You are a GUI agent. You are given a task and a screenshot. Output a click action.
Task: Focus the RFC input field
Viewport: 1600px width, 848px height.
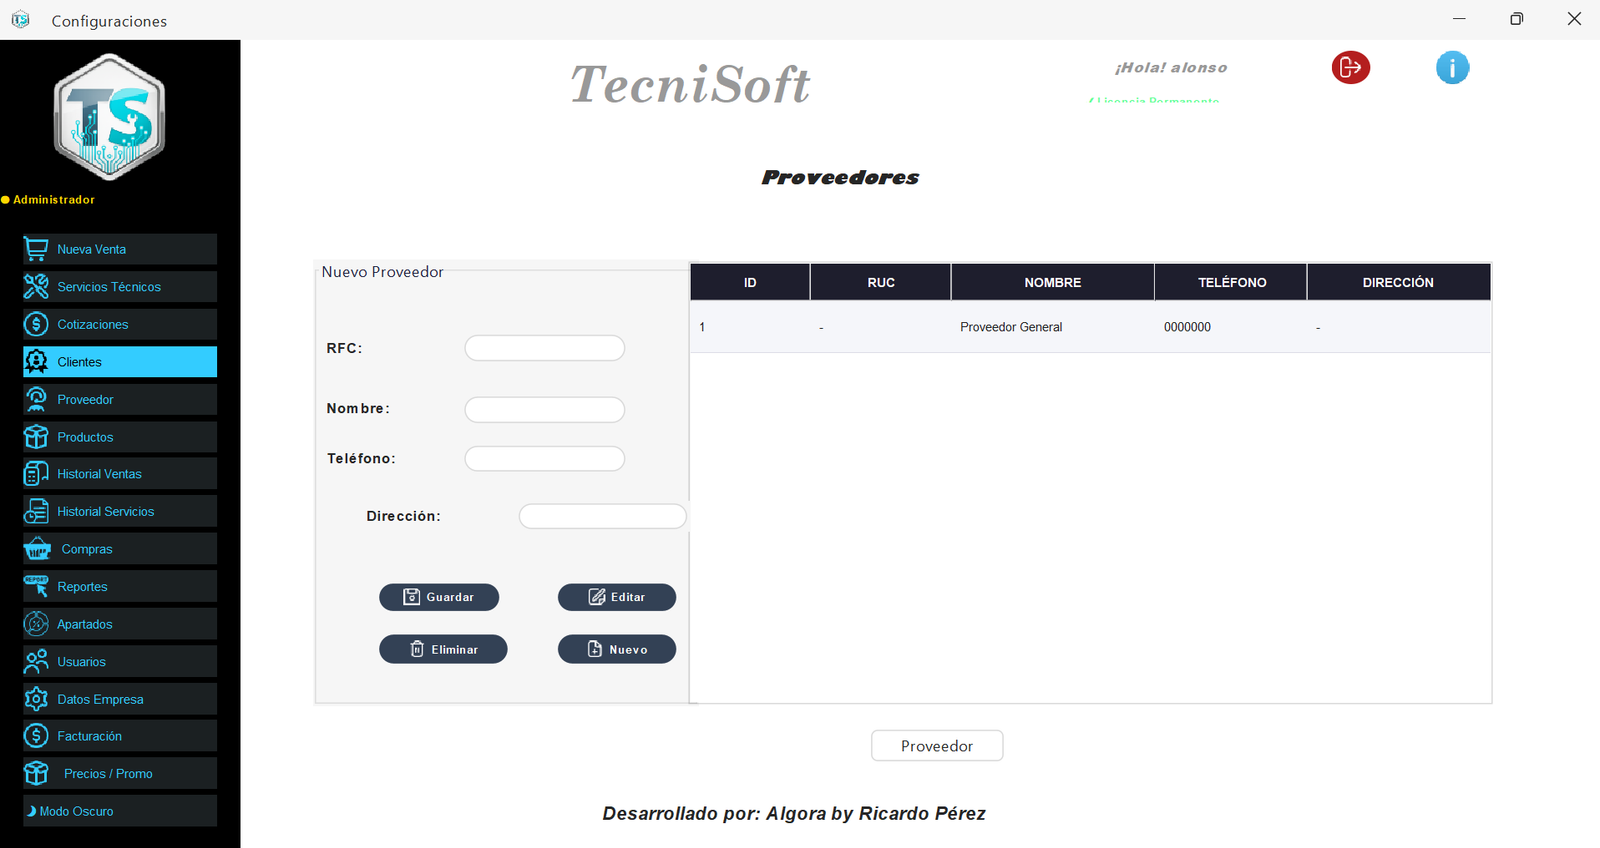click(545, 348)
